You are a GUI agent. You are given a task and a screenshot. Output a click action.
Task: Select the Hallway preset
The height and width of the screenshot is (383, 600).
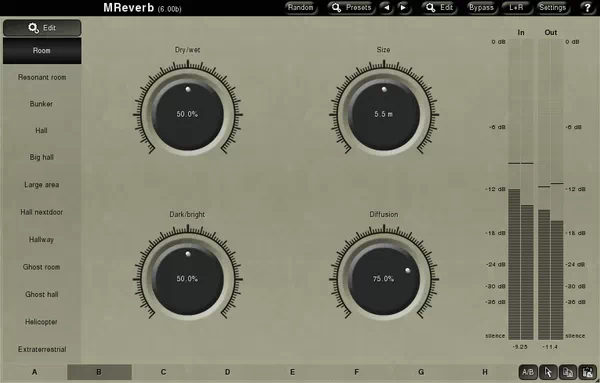pyautogui.click(x=42, y=240)
